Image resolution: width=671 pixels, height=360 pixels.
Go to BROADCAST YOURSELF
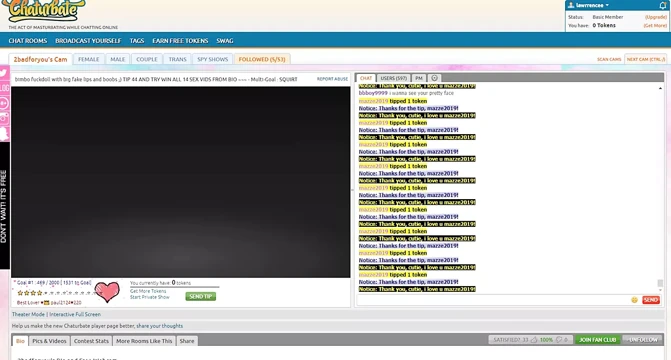88,41
